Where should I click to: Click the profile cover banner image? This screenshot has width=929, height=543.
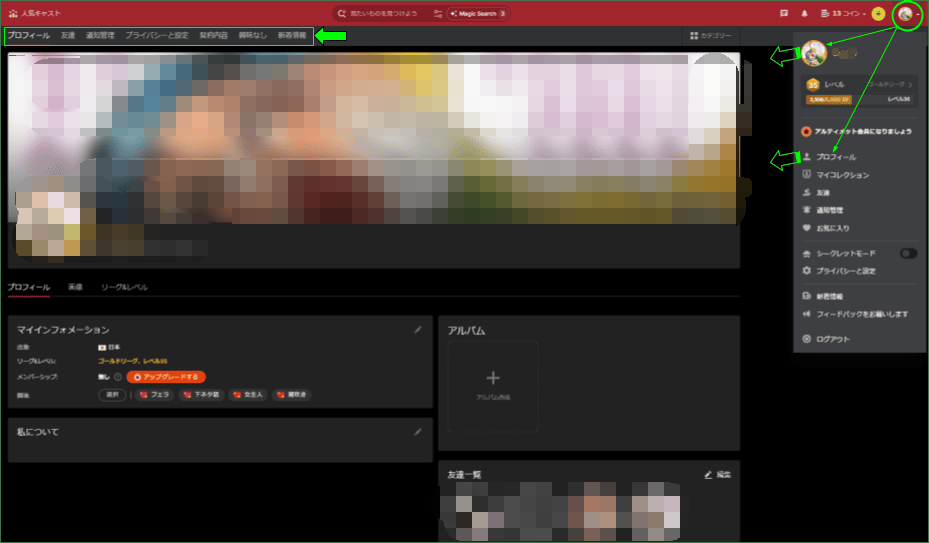click(374, 139)
